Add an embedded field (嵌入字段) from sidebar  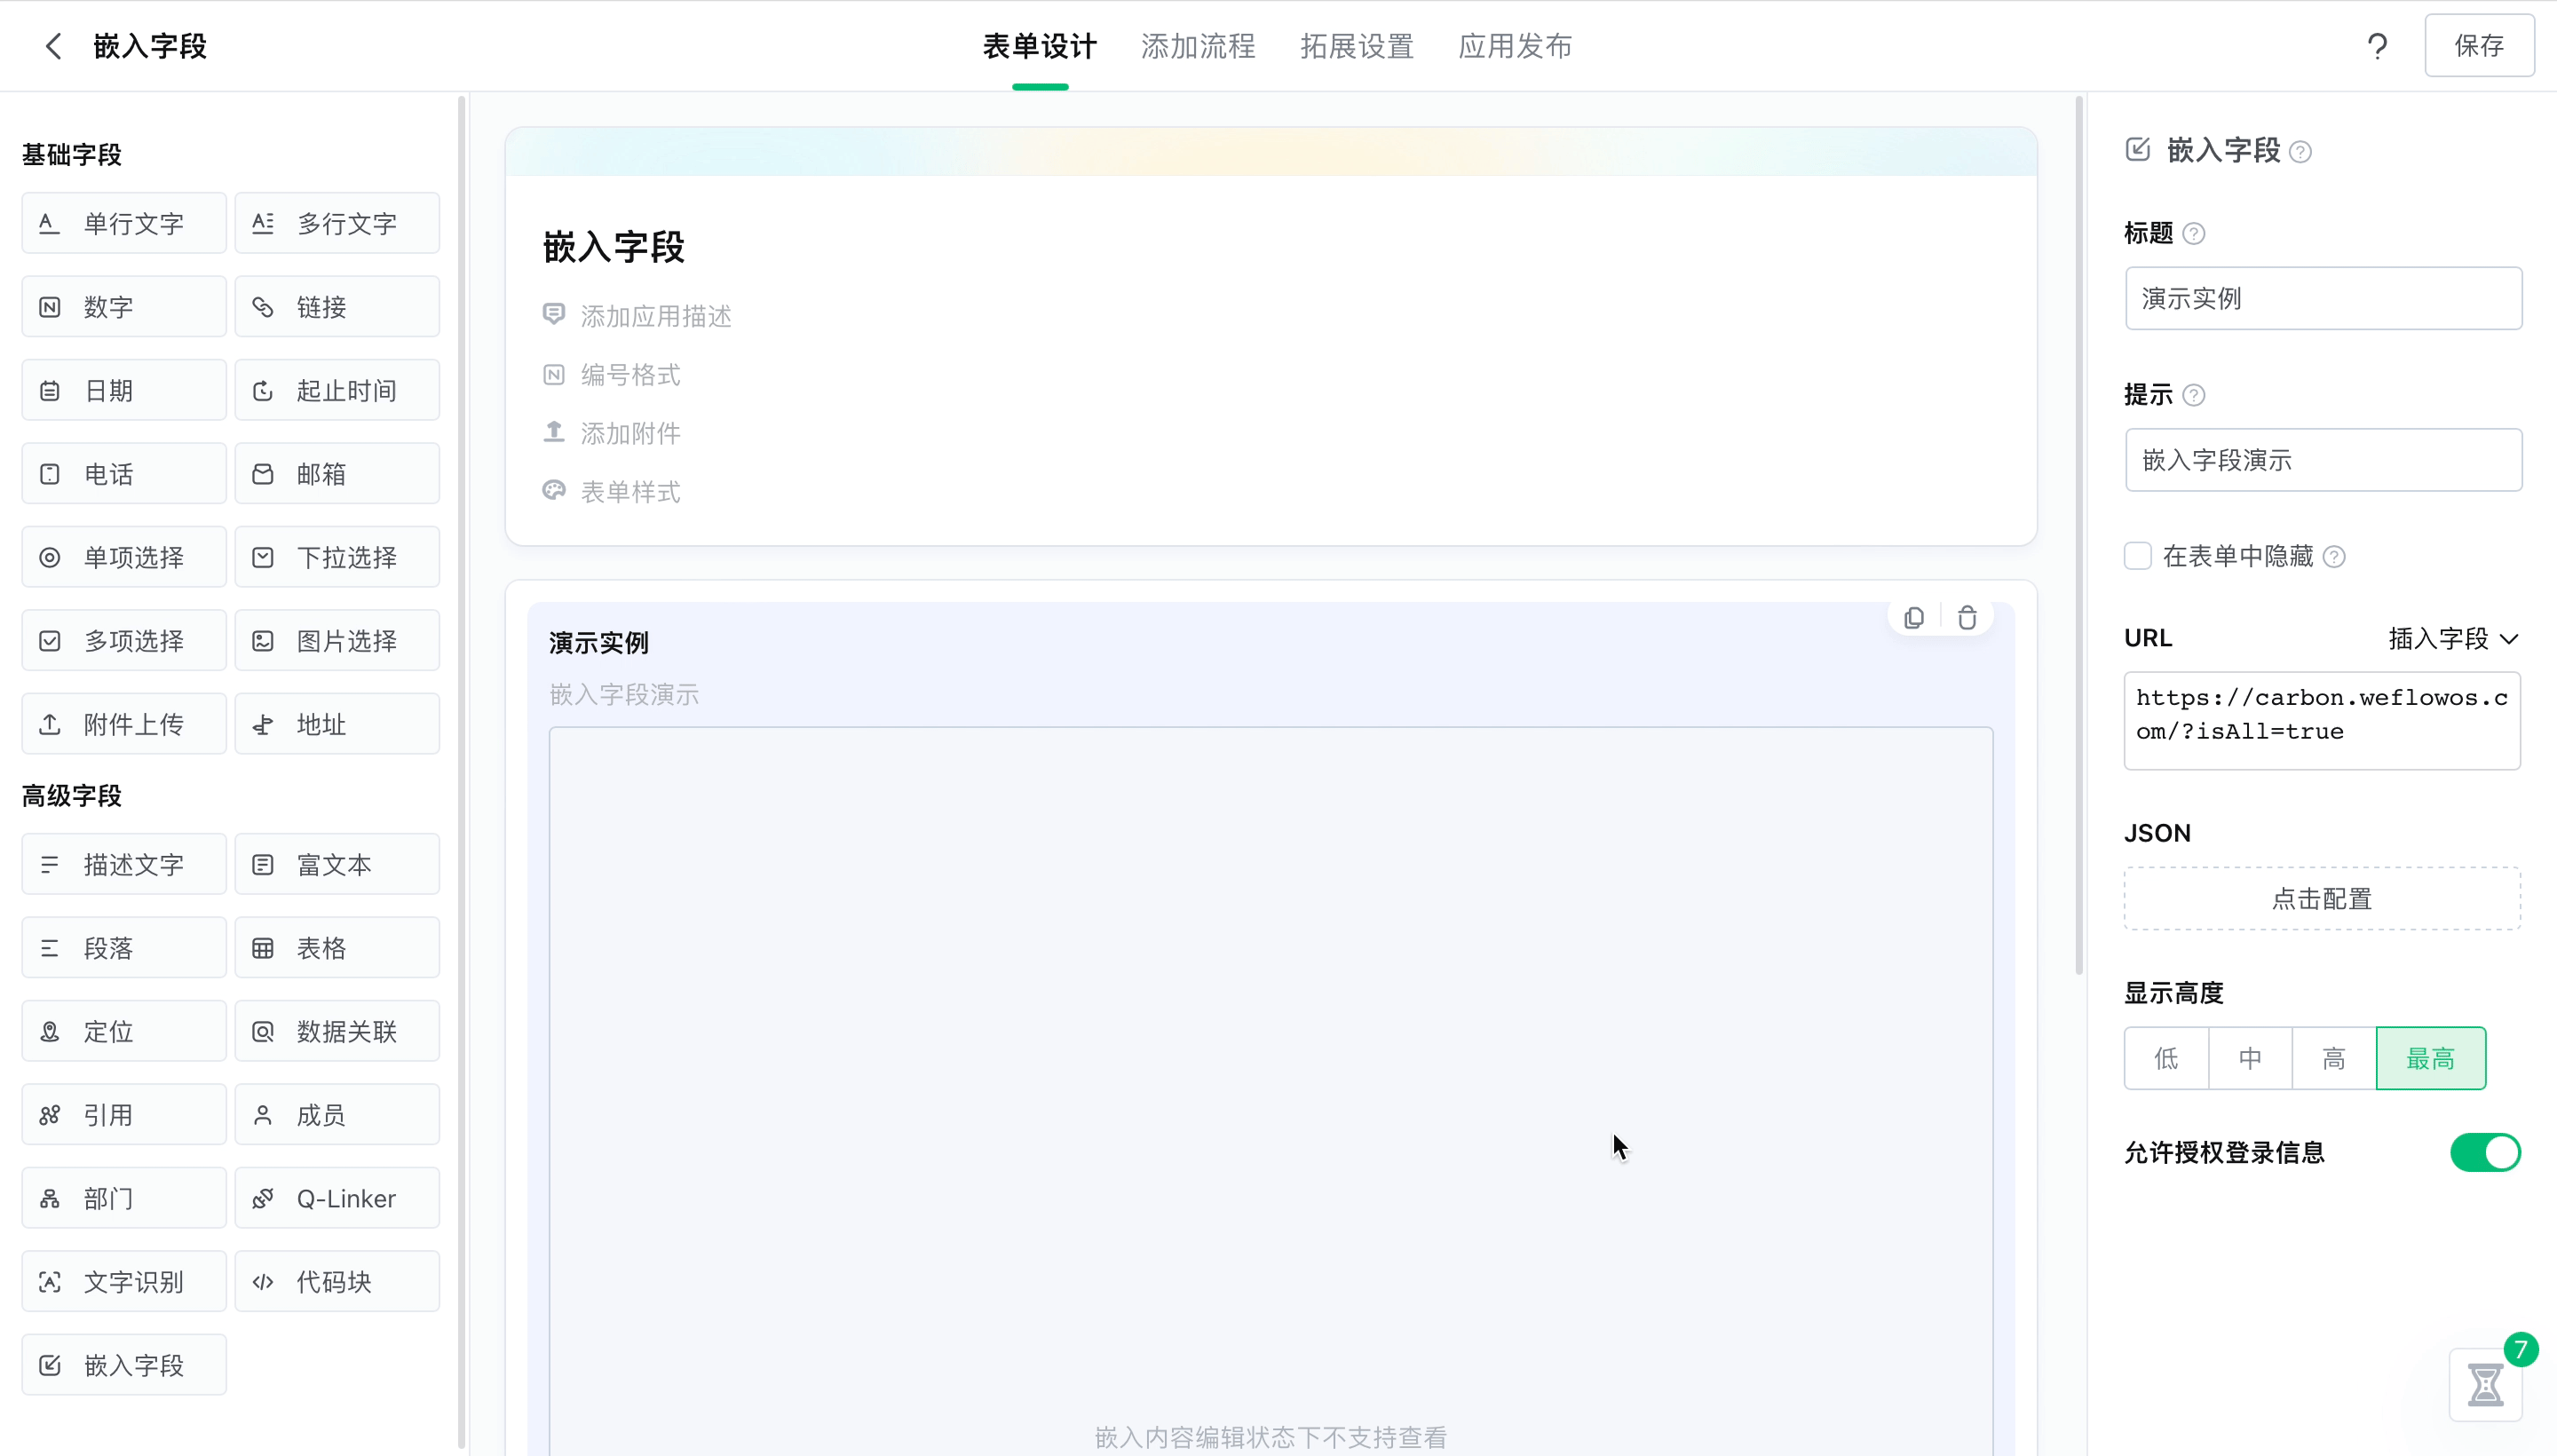[124, 1365]
